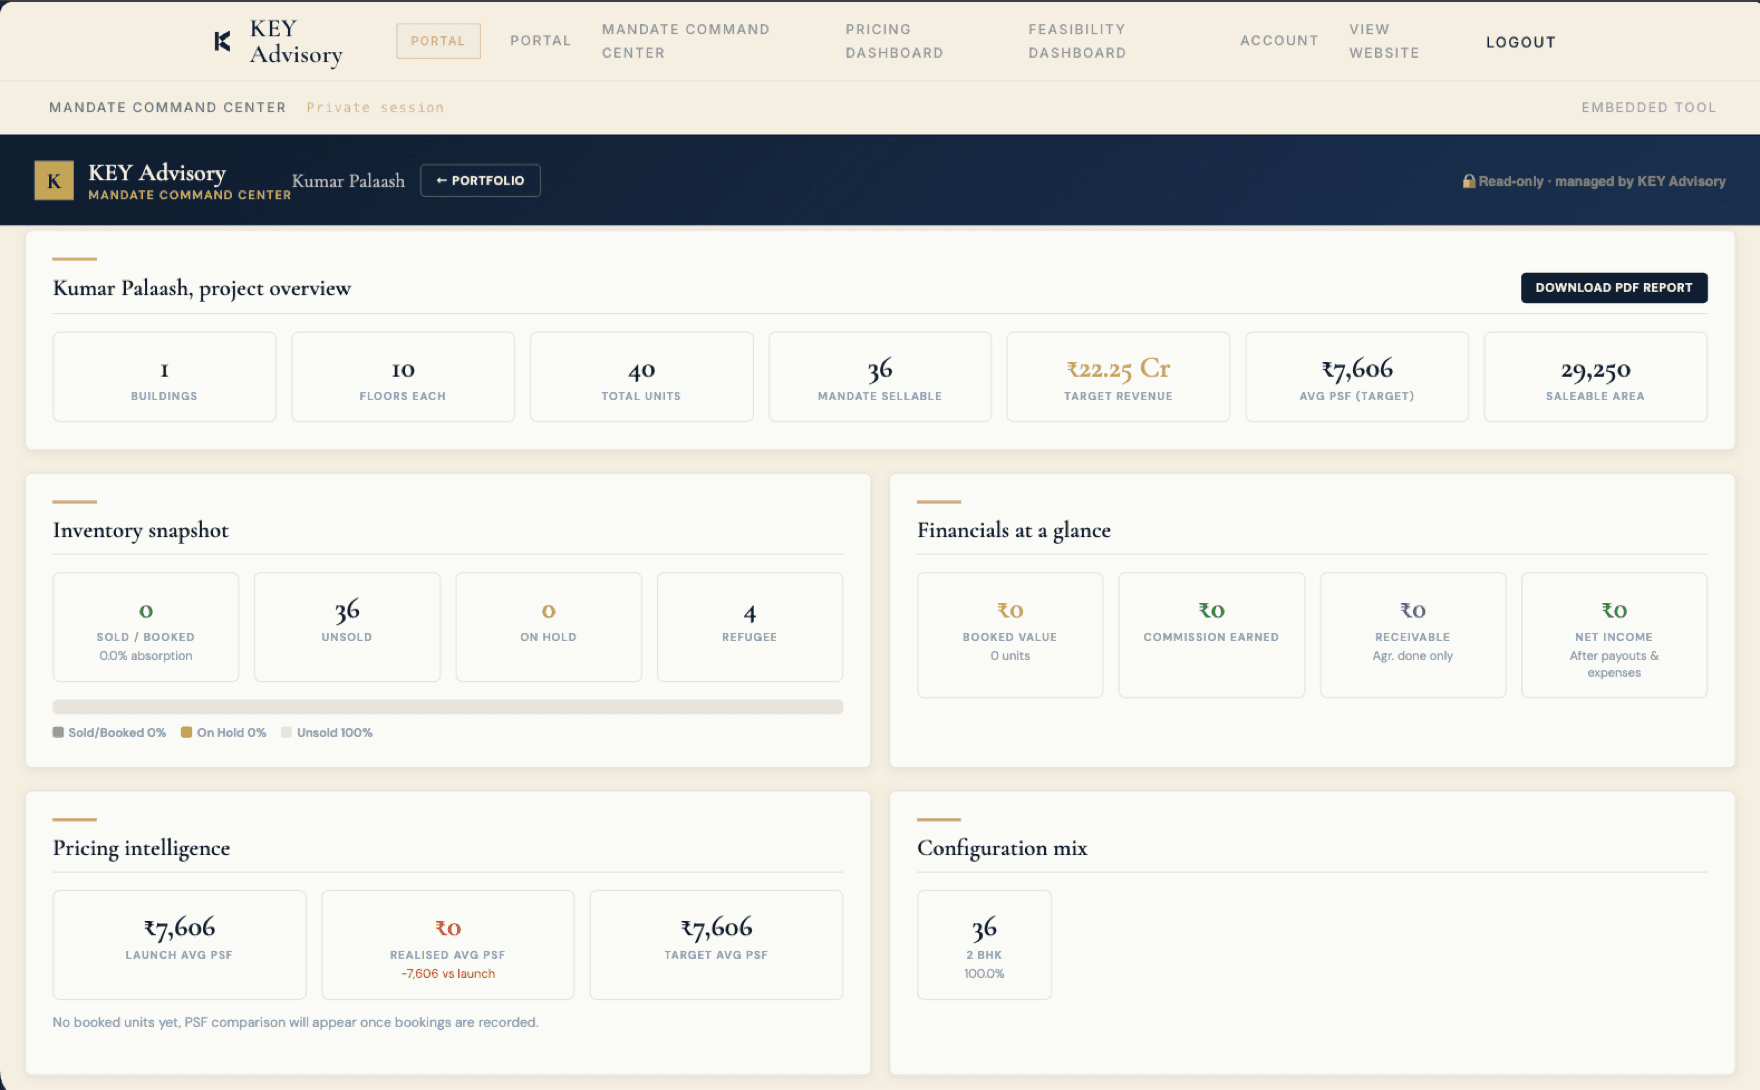Click the absorption progress bar under inventory
Screen dimensions: 1760x1090
[448, 707]
